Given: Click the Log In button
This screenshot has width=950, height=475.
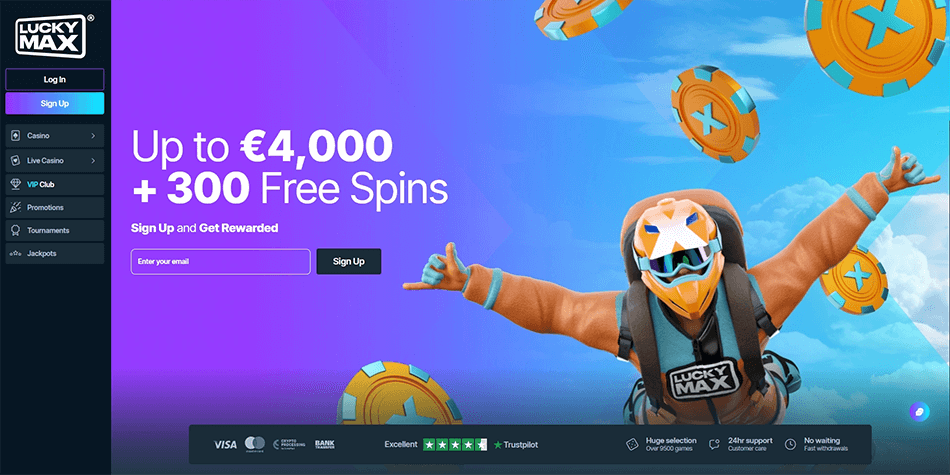Looking at the screenshot, I should coord(55,79).
